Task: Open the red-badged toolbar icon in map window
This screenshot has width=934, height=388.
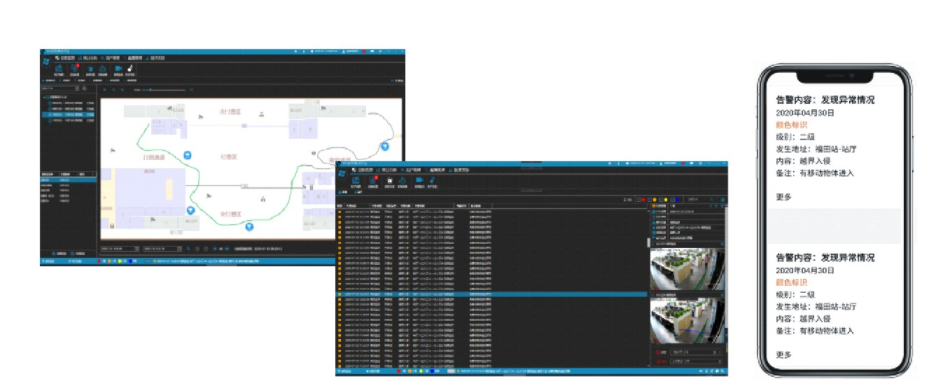Action: [74, 69]
